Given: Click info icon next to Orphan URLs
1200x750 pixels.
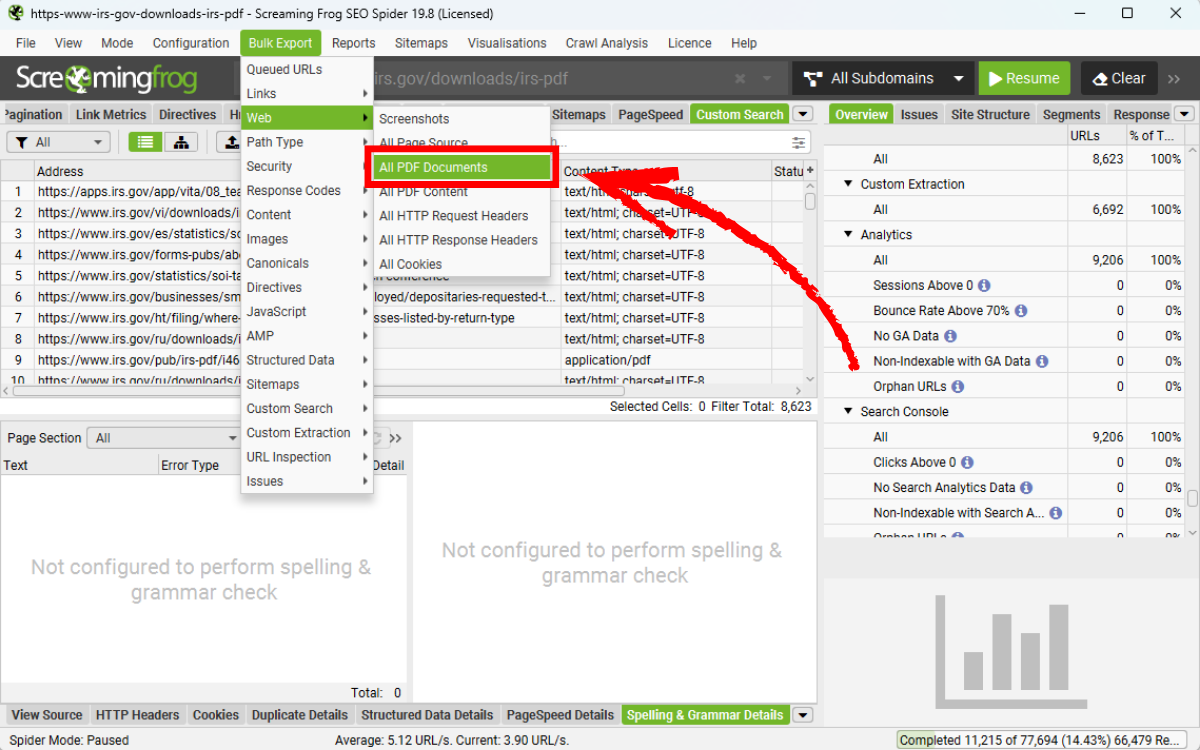Looking at the screenshot, I should [958, 387].
